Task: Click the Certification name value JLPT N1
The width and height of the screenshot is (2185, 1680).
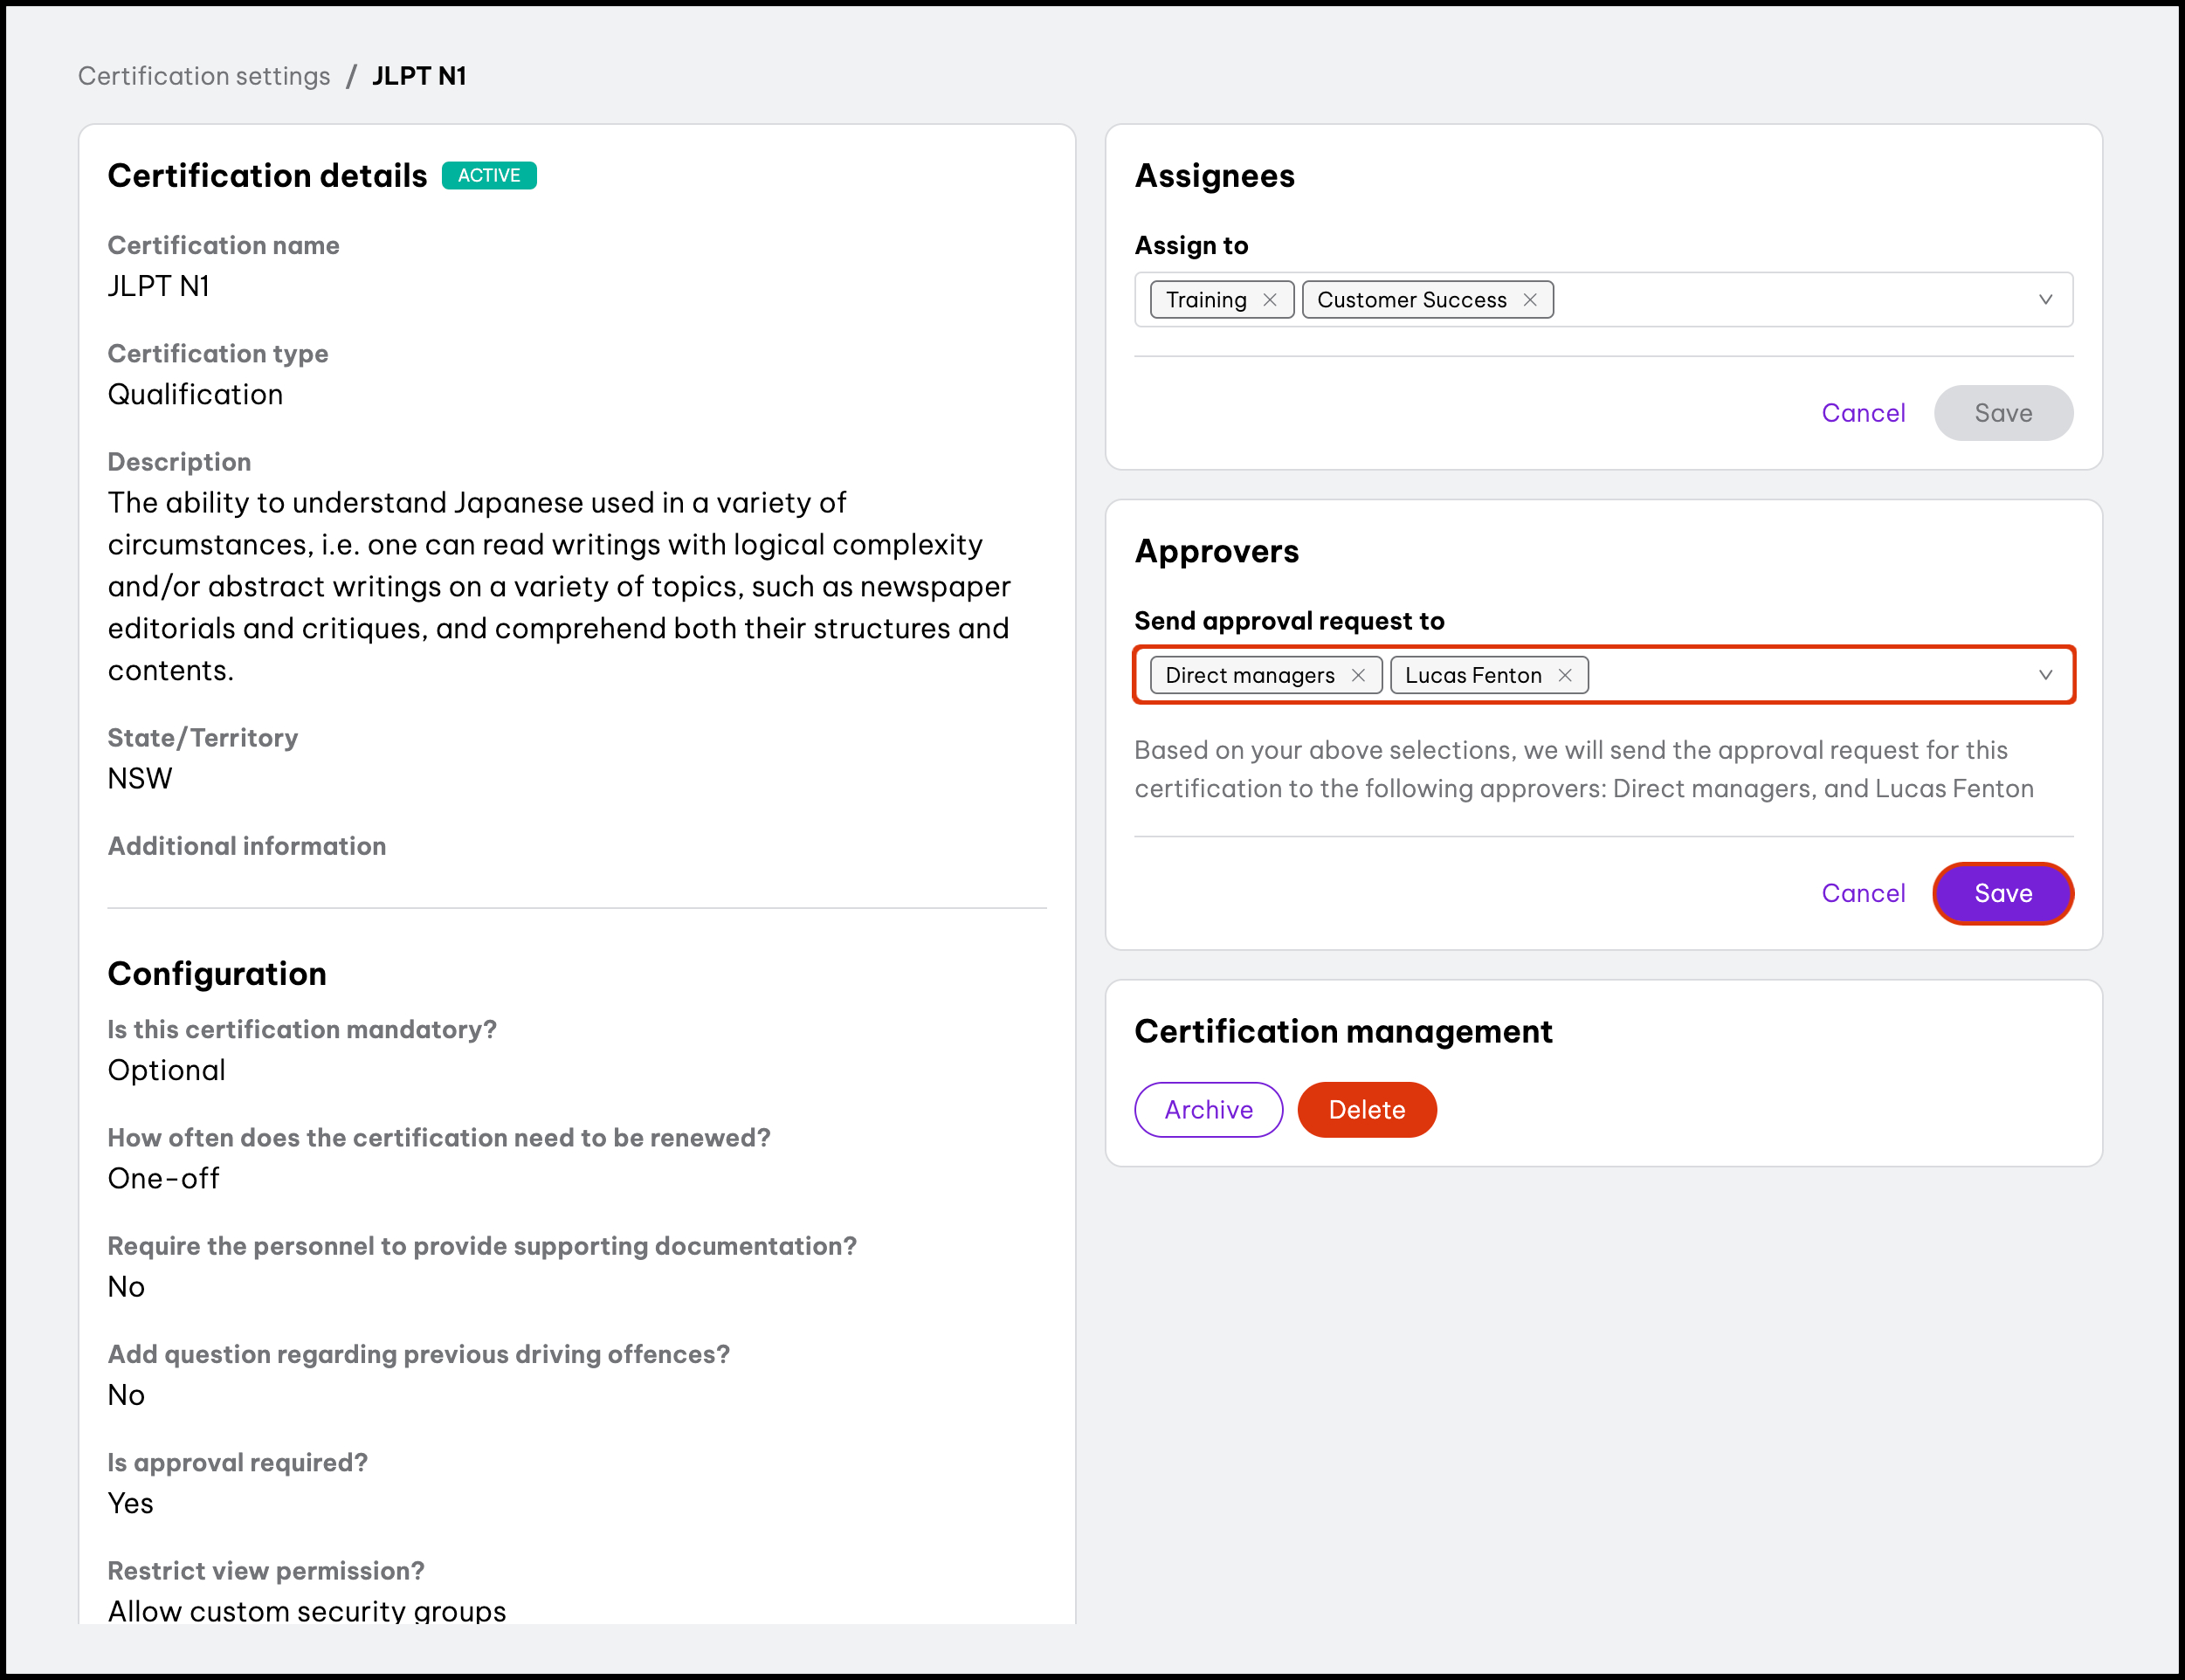Action: (x=158, y=286)
